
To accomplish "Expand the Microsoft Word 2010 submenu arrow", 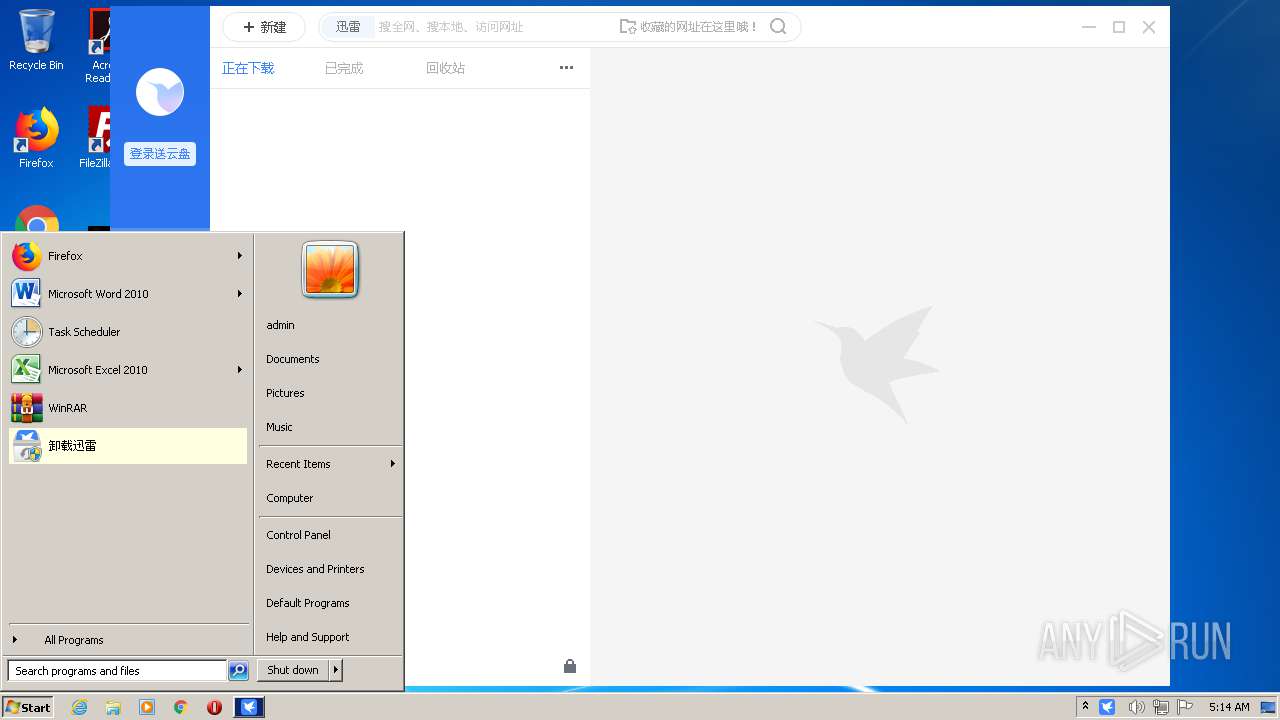I will click(x=240, y=294).
